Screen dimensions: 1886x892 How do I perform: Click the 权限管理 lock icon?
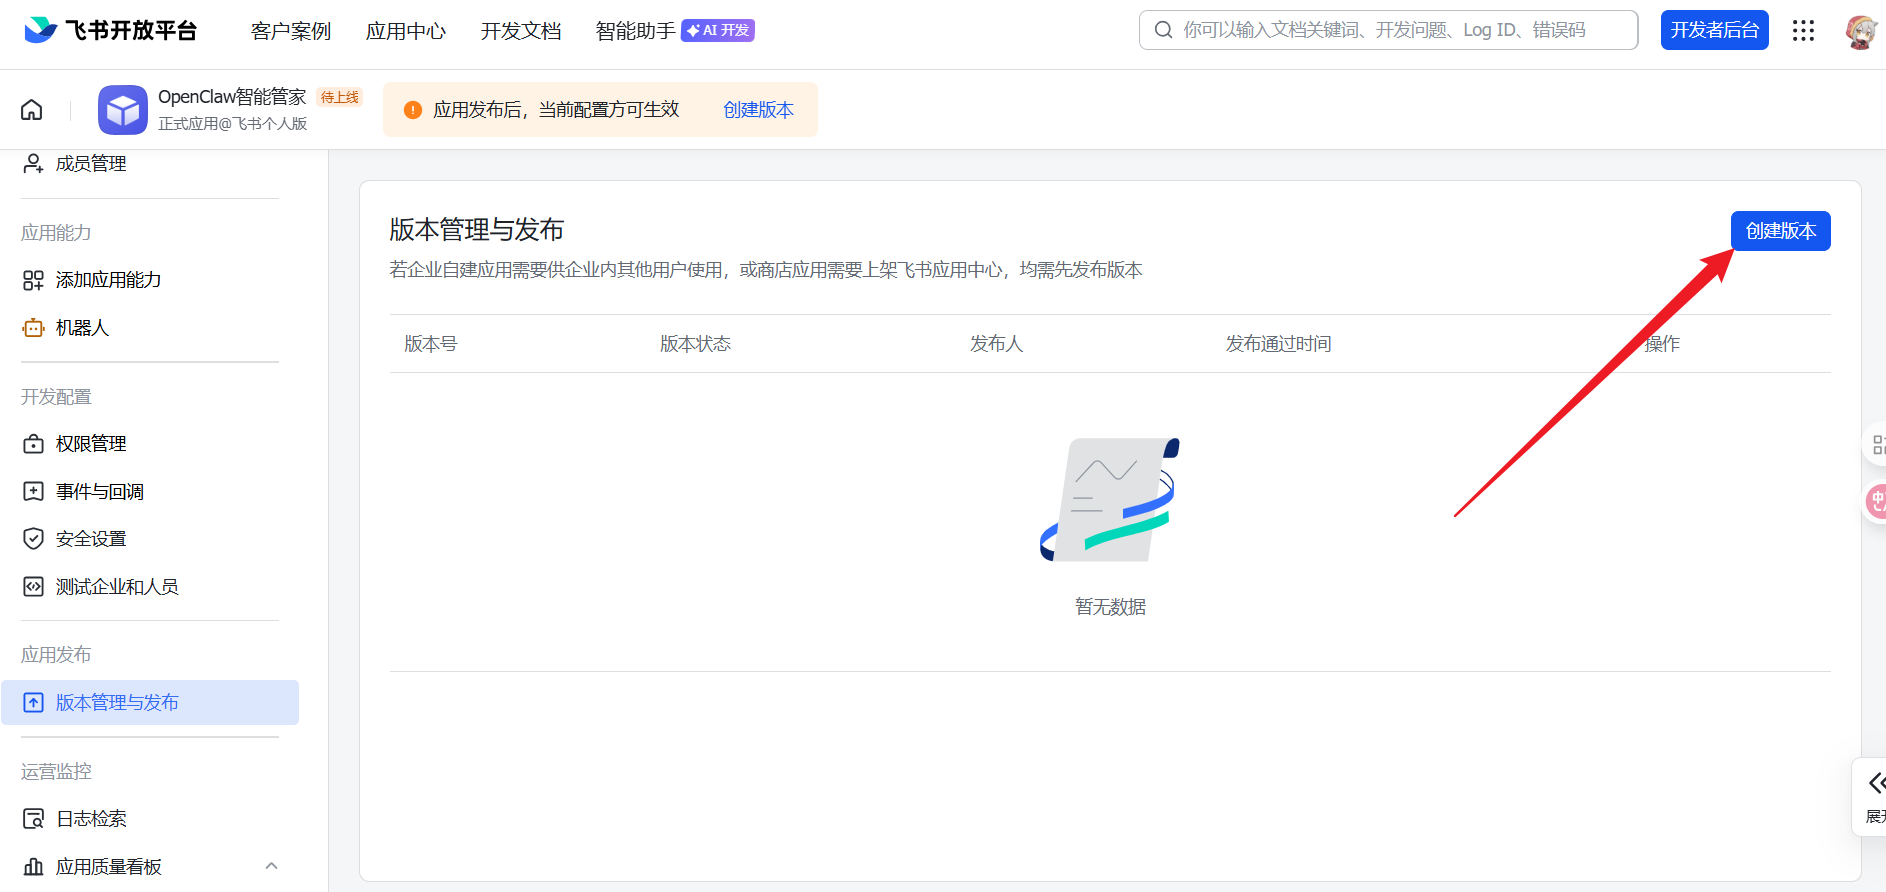tap(33, 444)
